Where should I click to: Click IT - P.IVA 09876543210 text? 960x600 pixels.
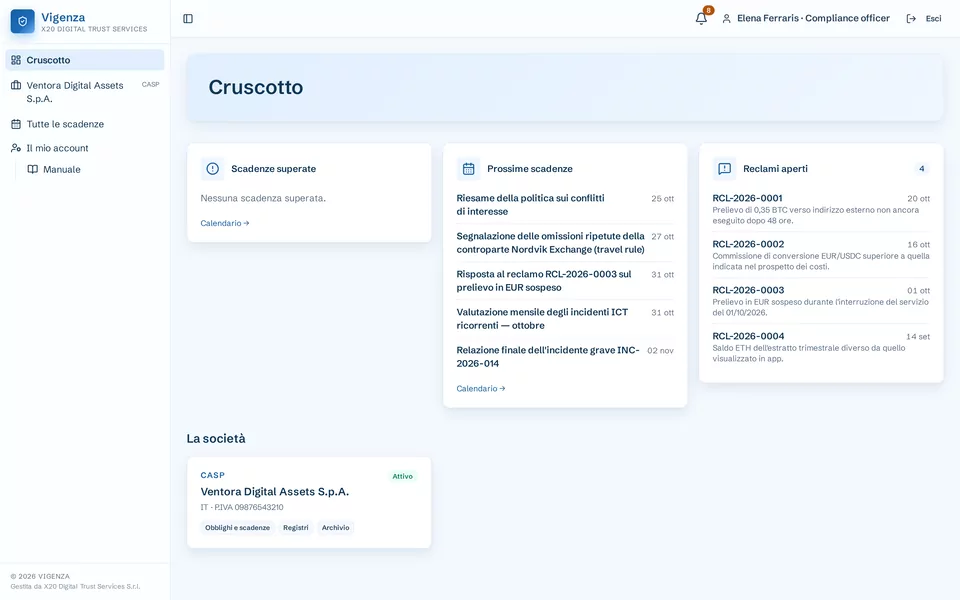pos(242,507)
